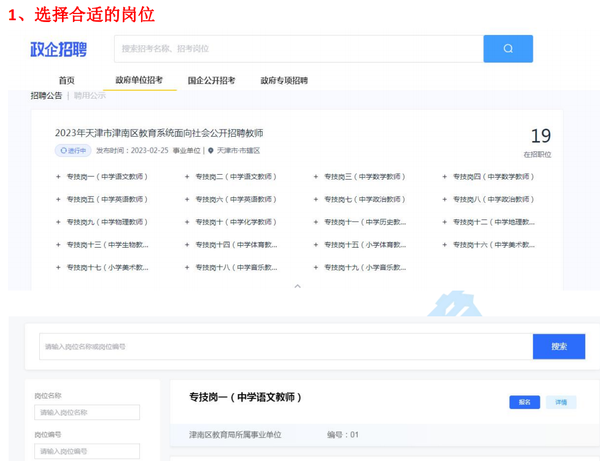
Task: Select the 聘用公示 sub-tab
Action: 90,96
